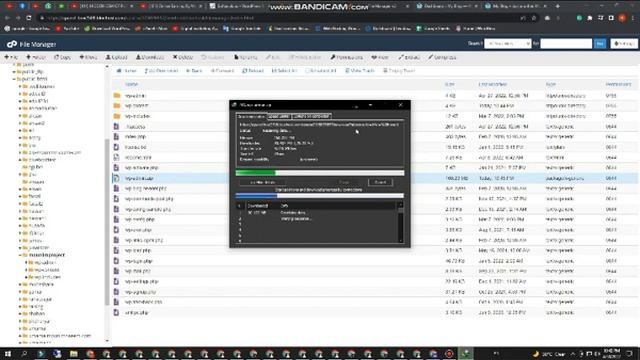Click the Copy toolbar button

(62, 58)
